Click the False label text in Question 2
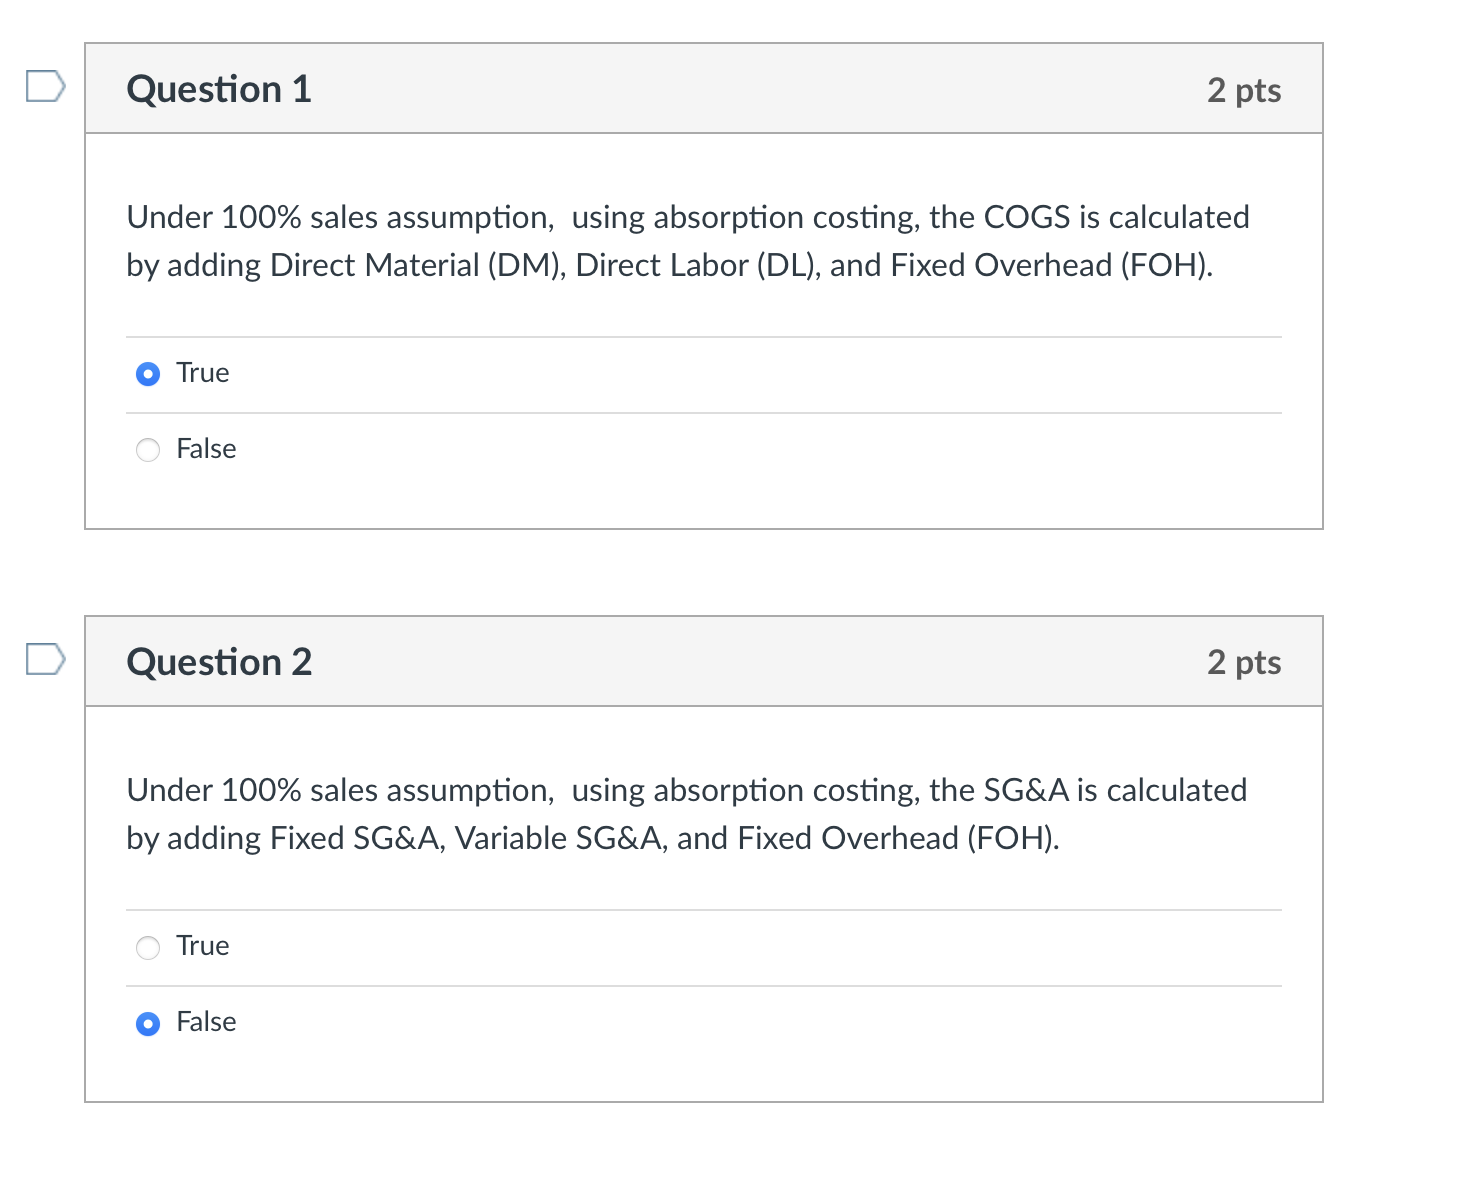1480x1178 pixels. (x=205, y=1022)
